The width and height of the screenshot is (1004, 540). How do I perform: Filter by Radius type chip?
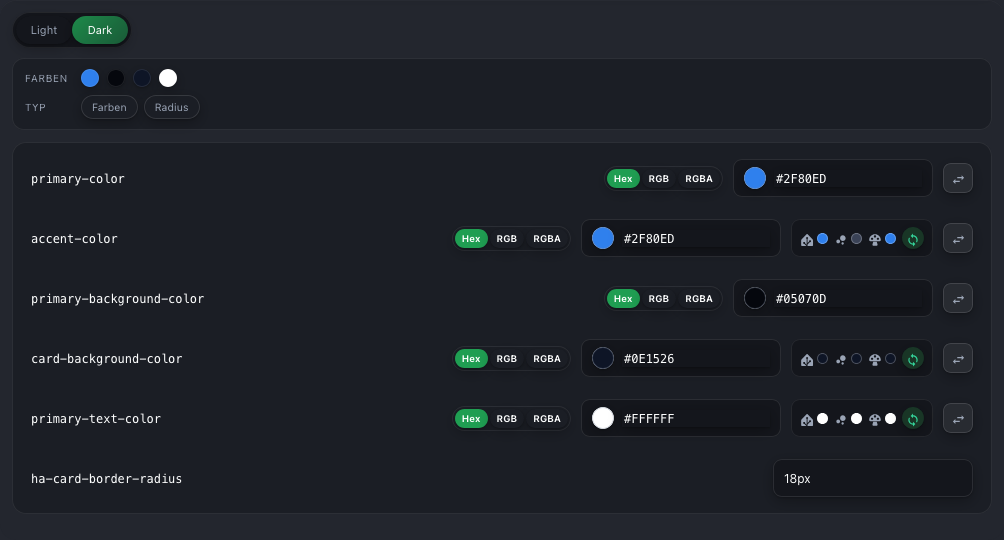(x=172, y=107)
